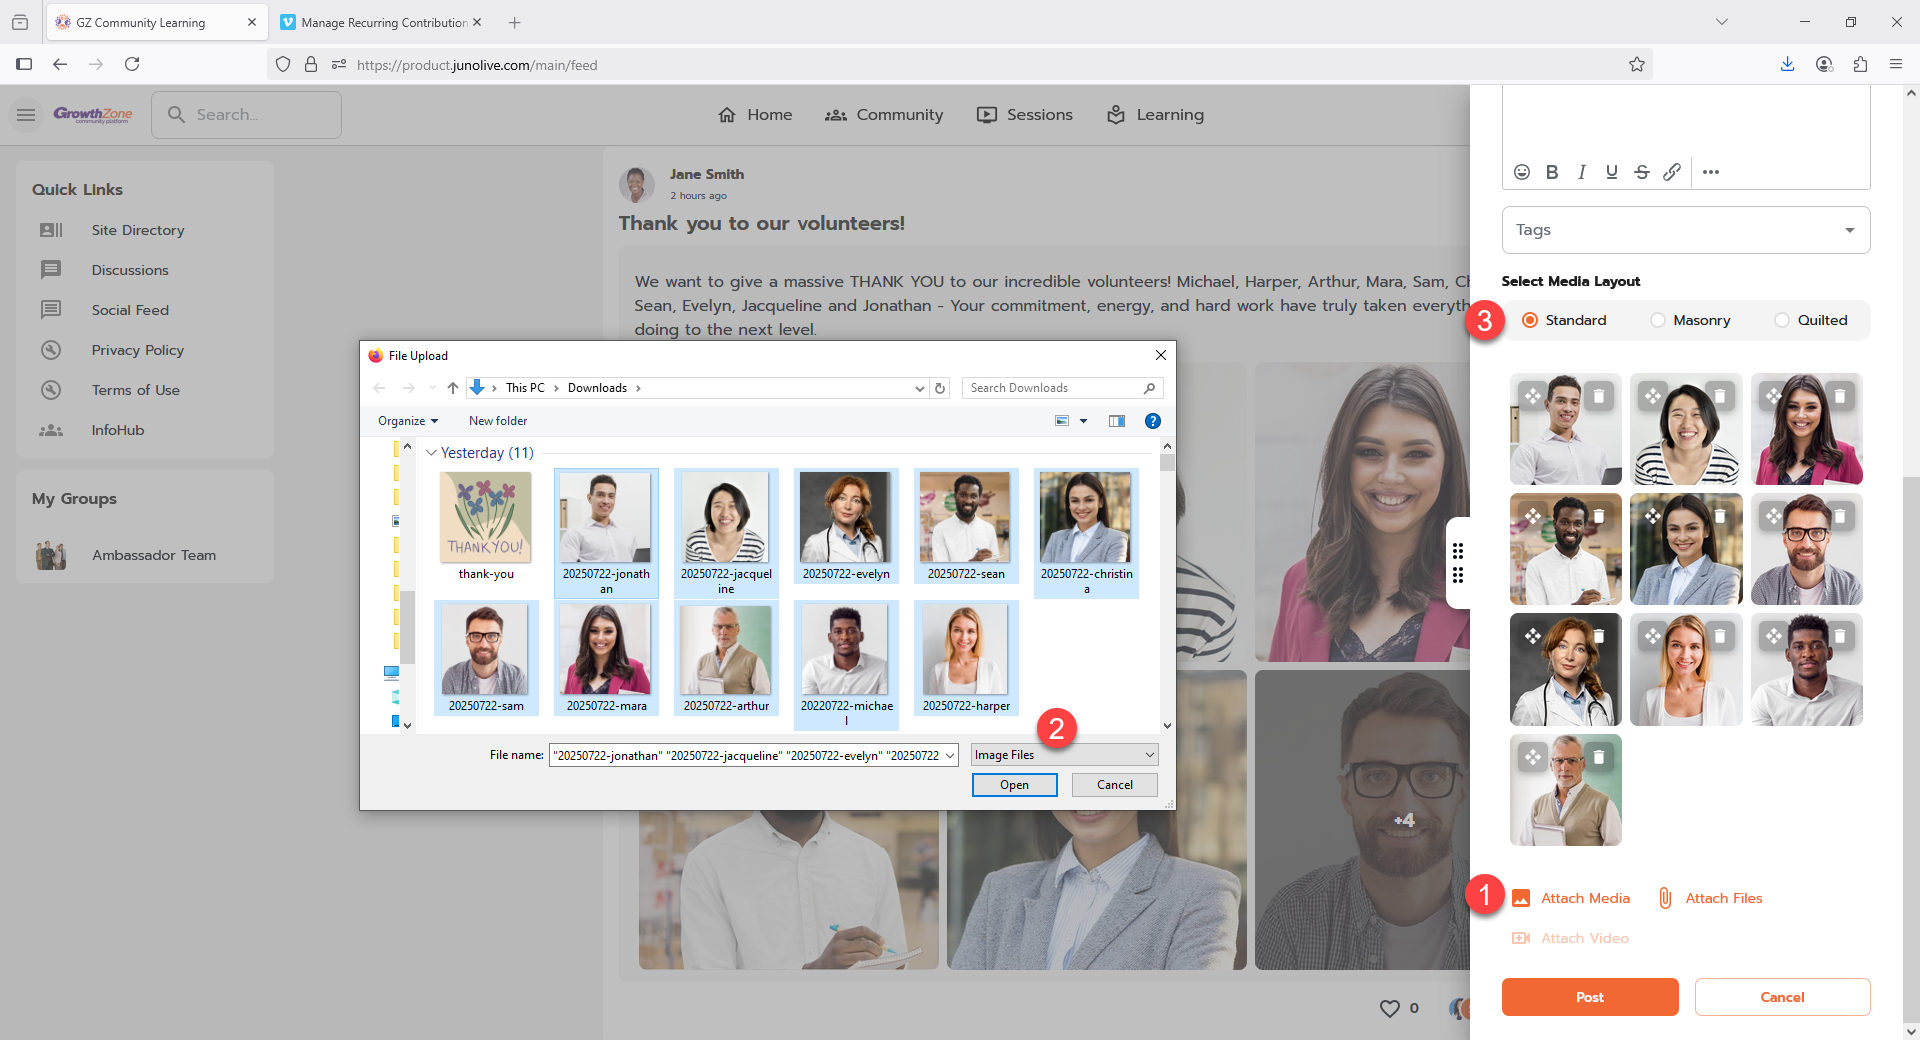Click the GrowthZone logo
Viewport: 1920px width, 1040px height.
[x=93, y=115]
